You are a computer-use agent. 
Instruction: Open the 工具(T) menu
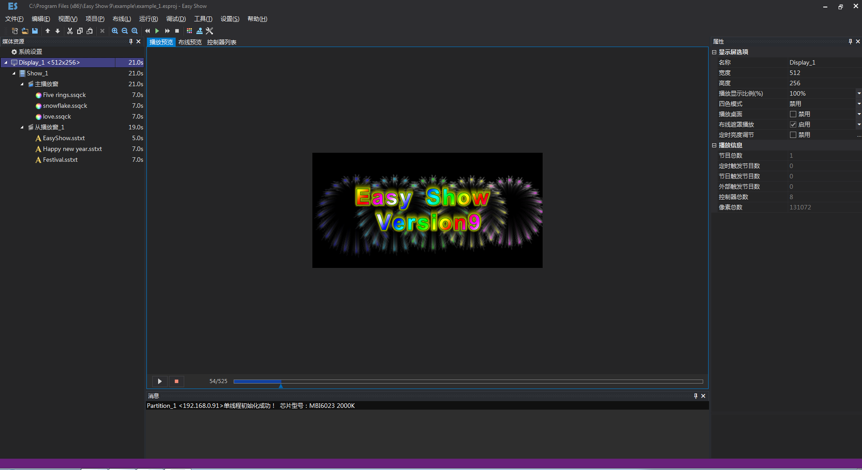coord(203,19)
